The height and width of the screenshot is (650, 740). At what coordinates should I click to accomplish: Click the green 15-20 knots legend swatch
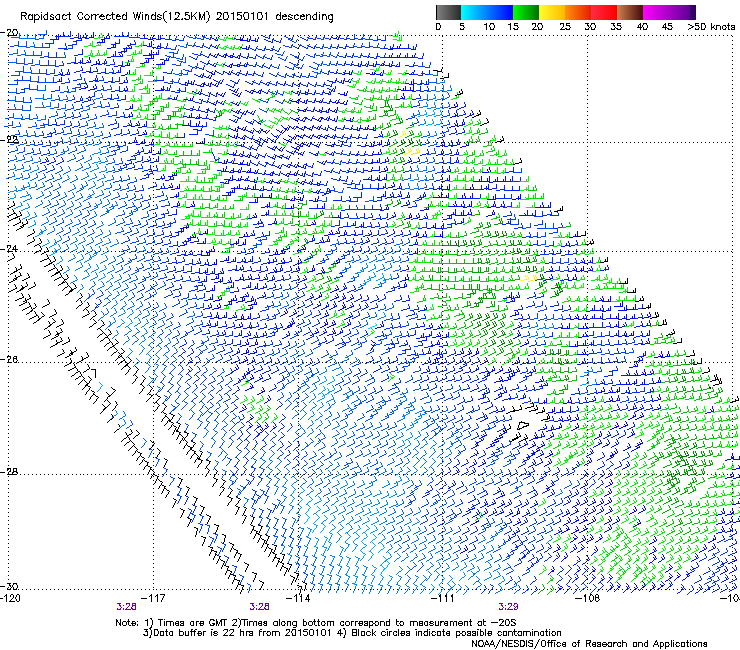pyautogui.click(x=526, y=12)
